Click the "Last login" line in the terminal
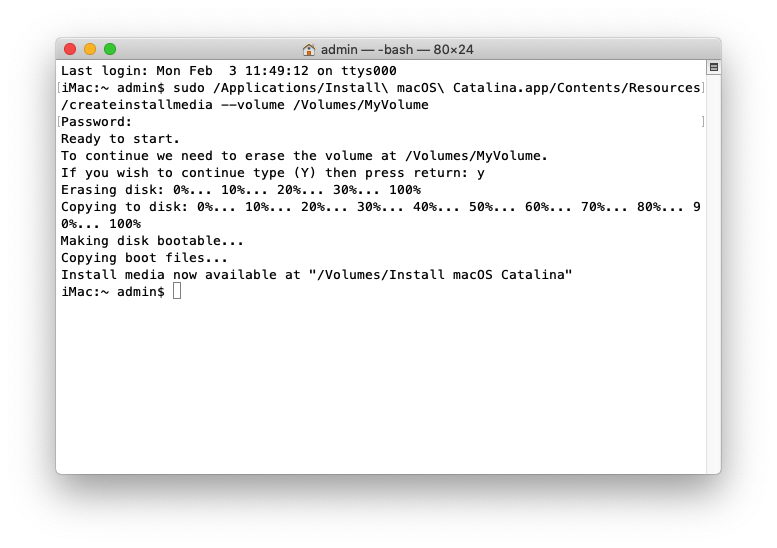The image size is (777, 548). [228, 71]
